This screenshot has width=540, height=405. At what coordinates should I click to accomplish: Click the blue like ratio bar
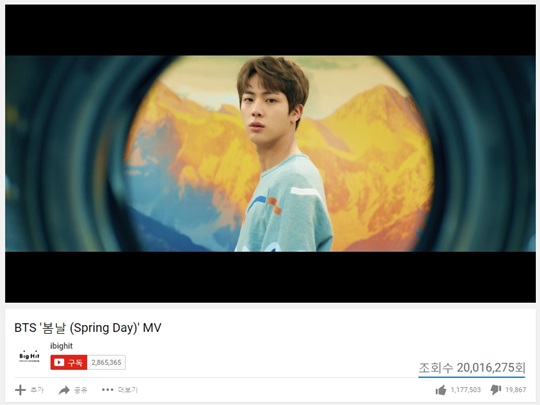[472, 376]
